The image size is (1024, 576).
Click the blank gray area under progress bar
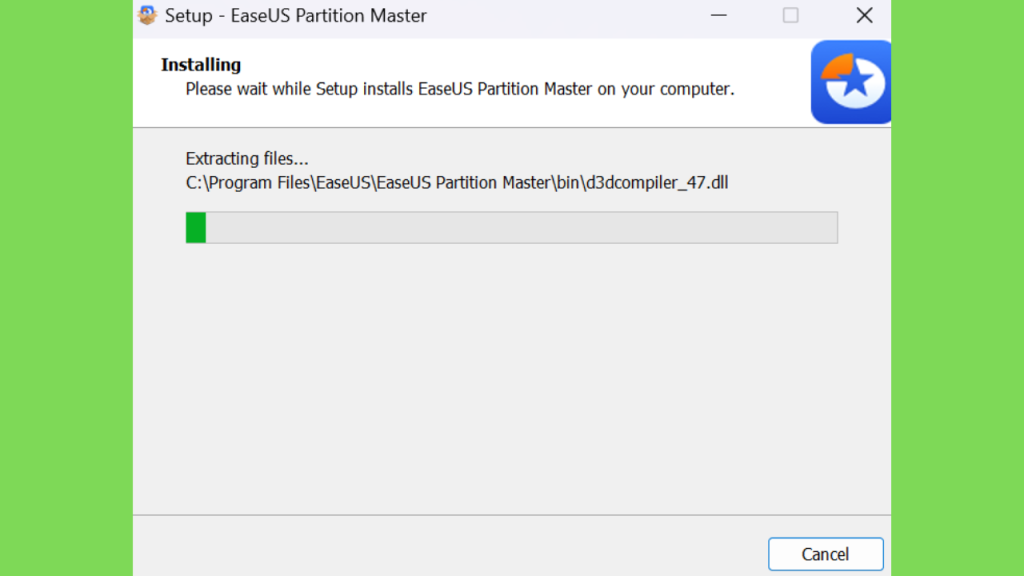[512, 379]
